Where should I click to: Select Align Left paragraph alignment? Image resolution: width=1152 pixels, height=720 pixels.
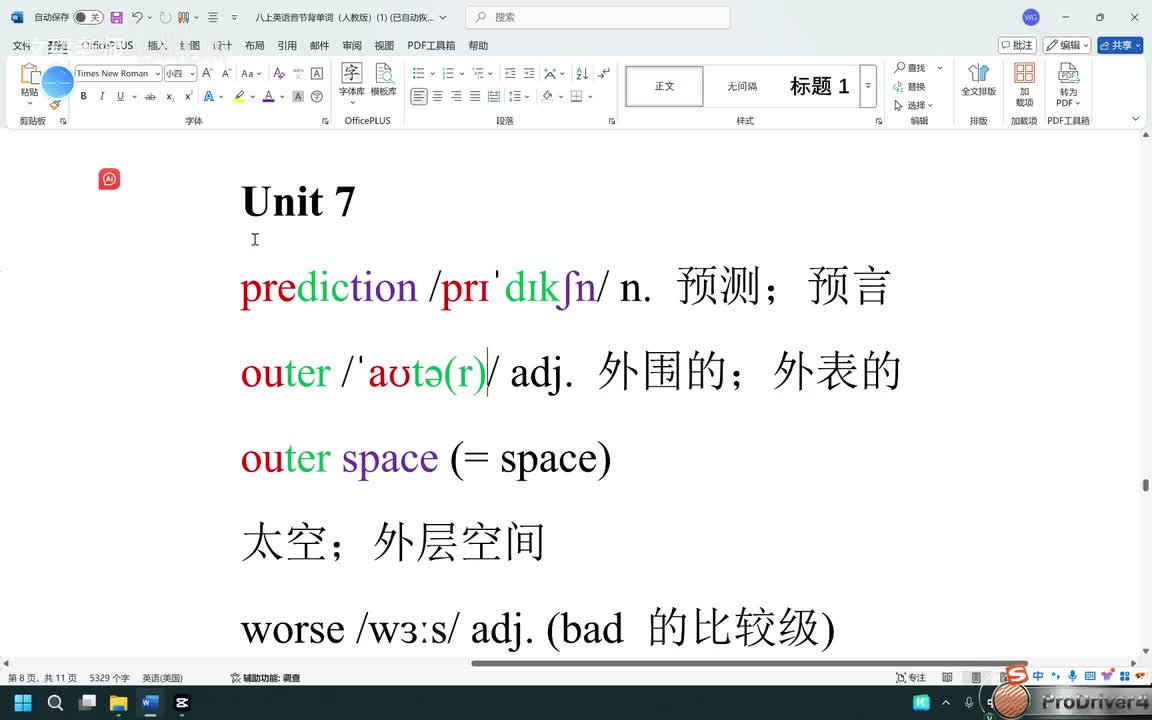[x=419, y=96]
